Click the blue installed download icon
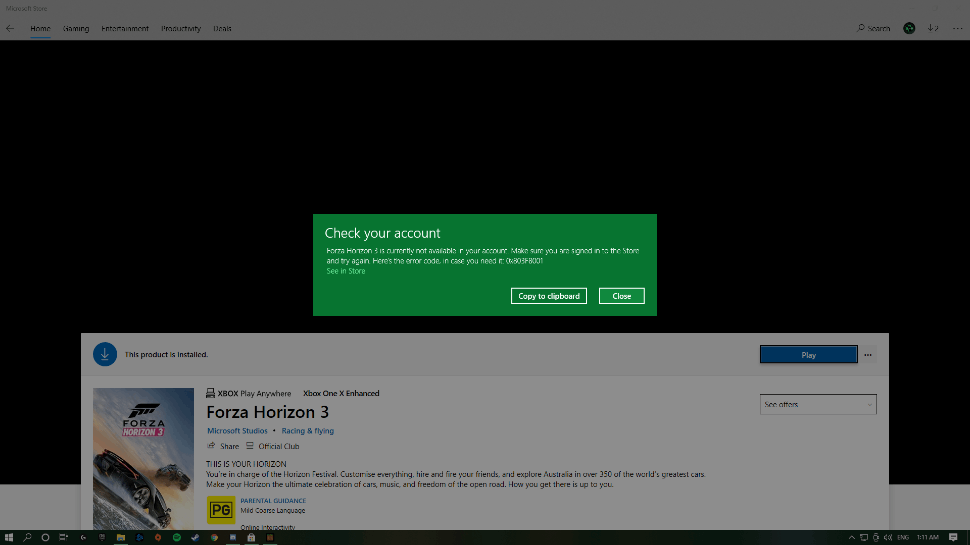Screen dimensions: 970x545 point(105,354)
